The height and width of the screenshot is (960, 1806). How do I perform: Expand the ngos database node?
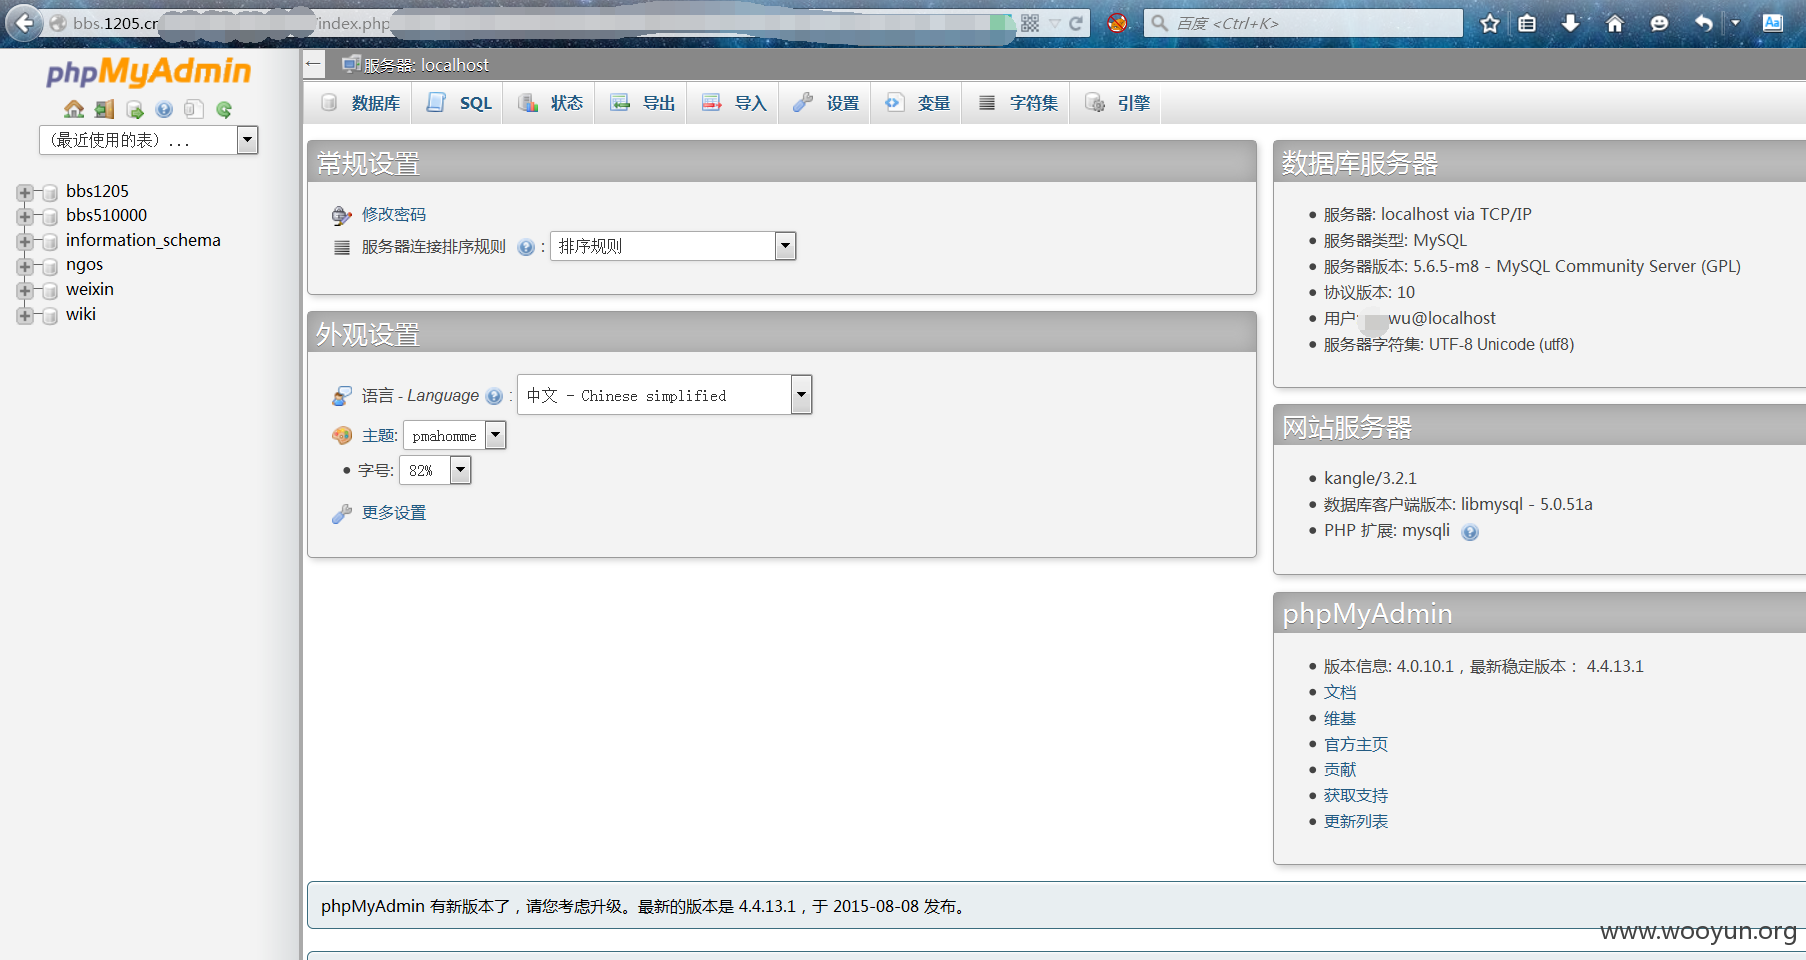click(24, 266)
